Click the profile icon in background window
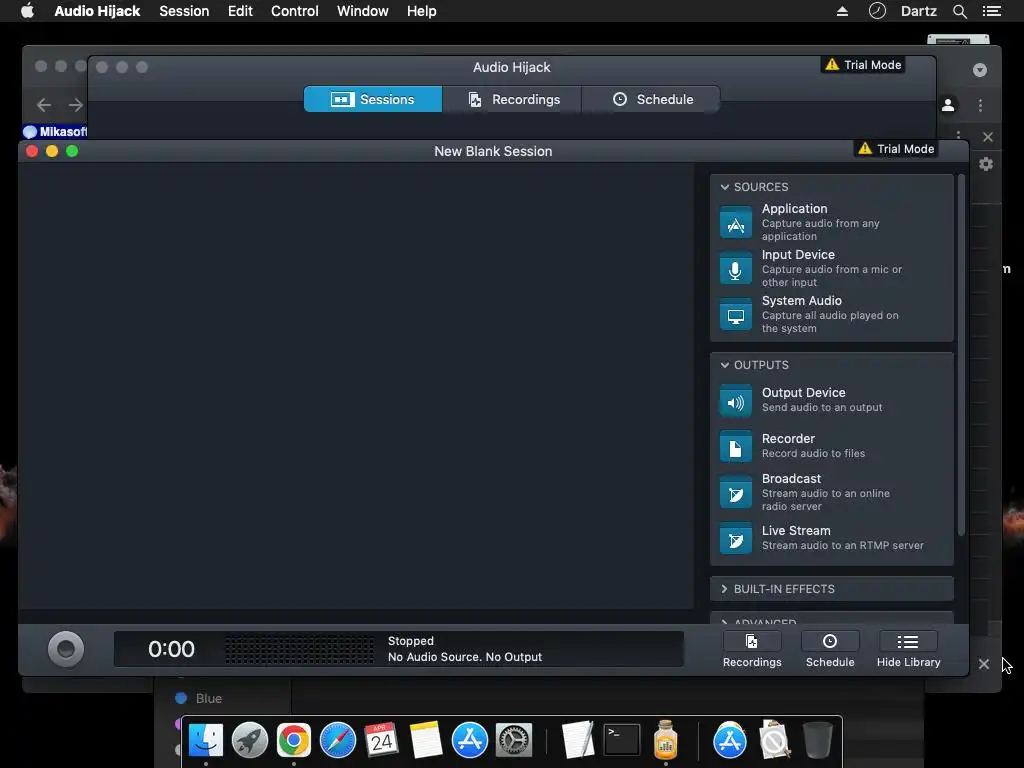 pos(948,105)
